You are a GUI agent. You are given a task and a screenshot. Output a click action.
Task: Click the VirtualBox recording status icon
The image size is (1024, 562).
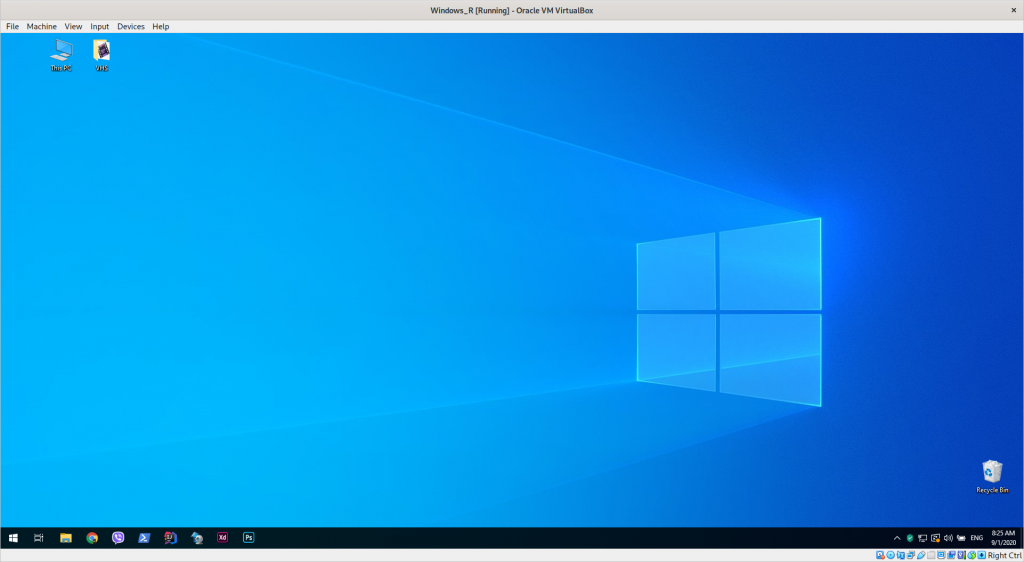point(952,555)
